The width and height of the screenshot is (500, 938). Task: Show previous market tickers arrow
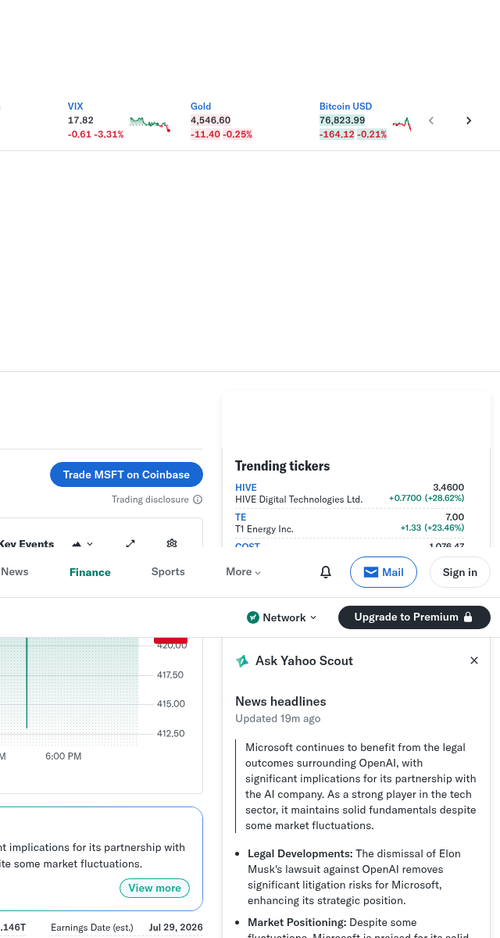[431, 120]
